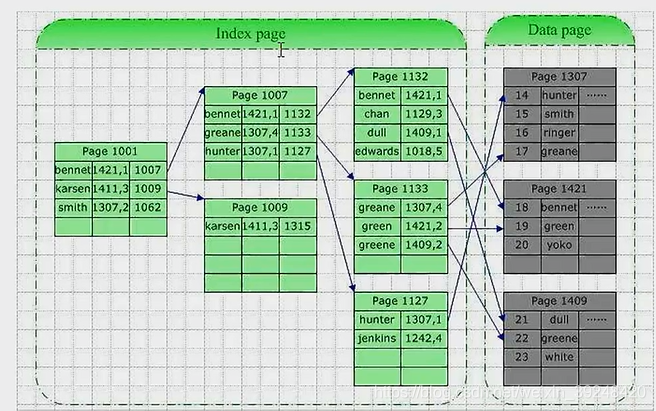Select "bennet" name in Page 1421
This screenshot has height=411, width=656.
(x=559, y=208)
